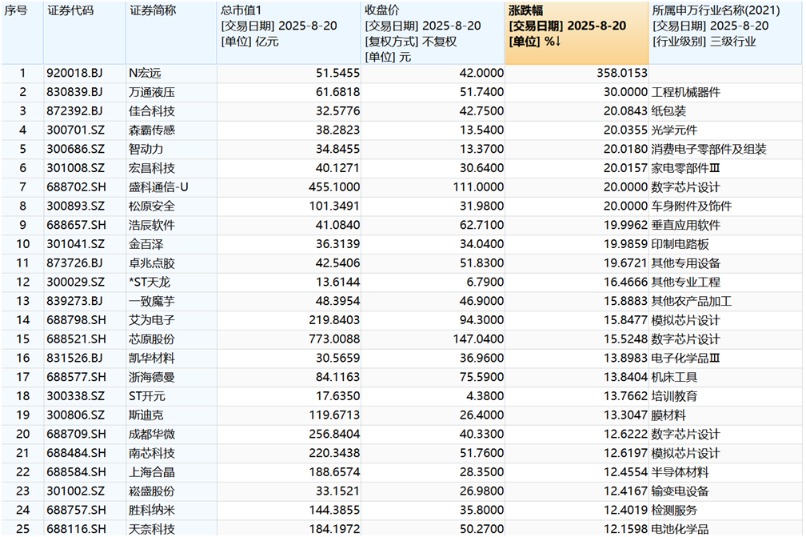Click industry cell 其他农产品加工

(x=691, y=301)
